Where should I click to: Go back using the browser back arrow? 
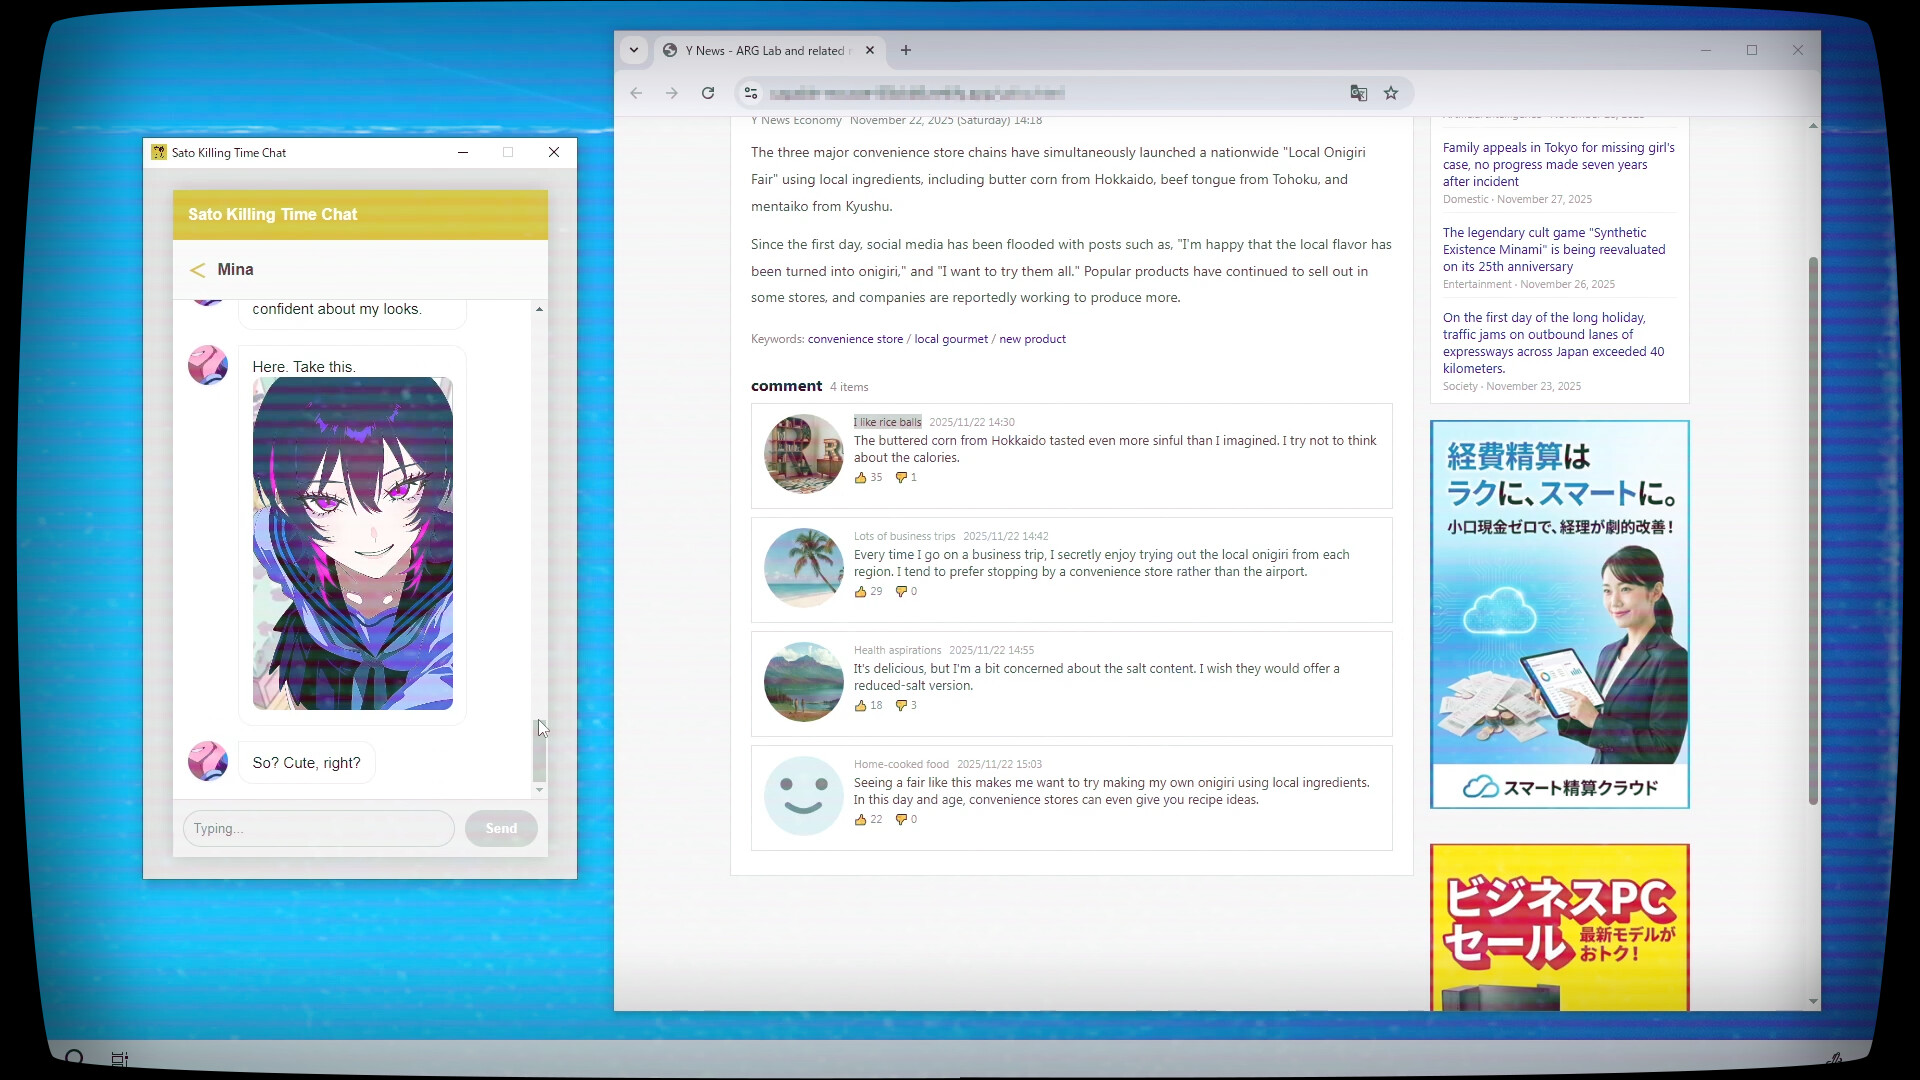[x=636, y=92]
